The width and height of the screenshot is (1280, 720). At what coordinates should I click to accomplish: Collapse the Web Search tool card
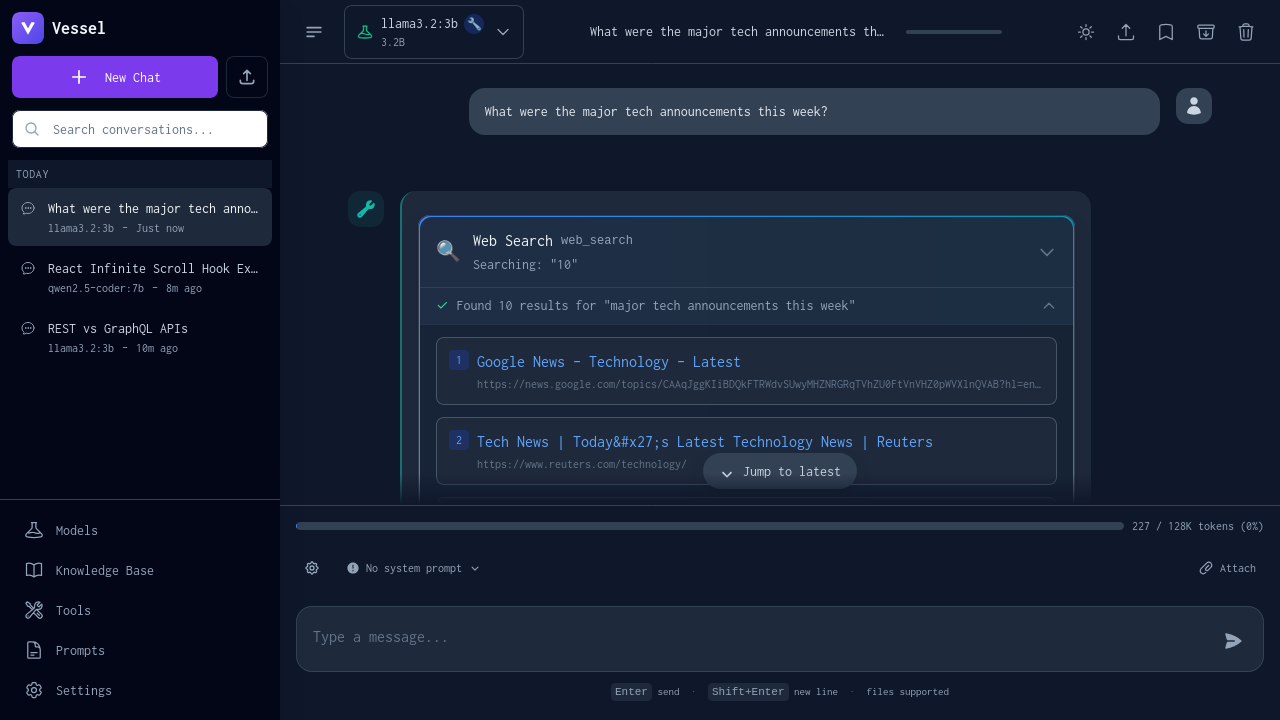(1046, 252)
